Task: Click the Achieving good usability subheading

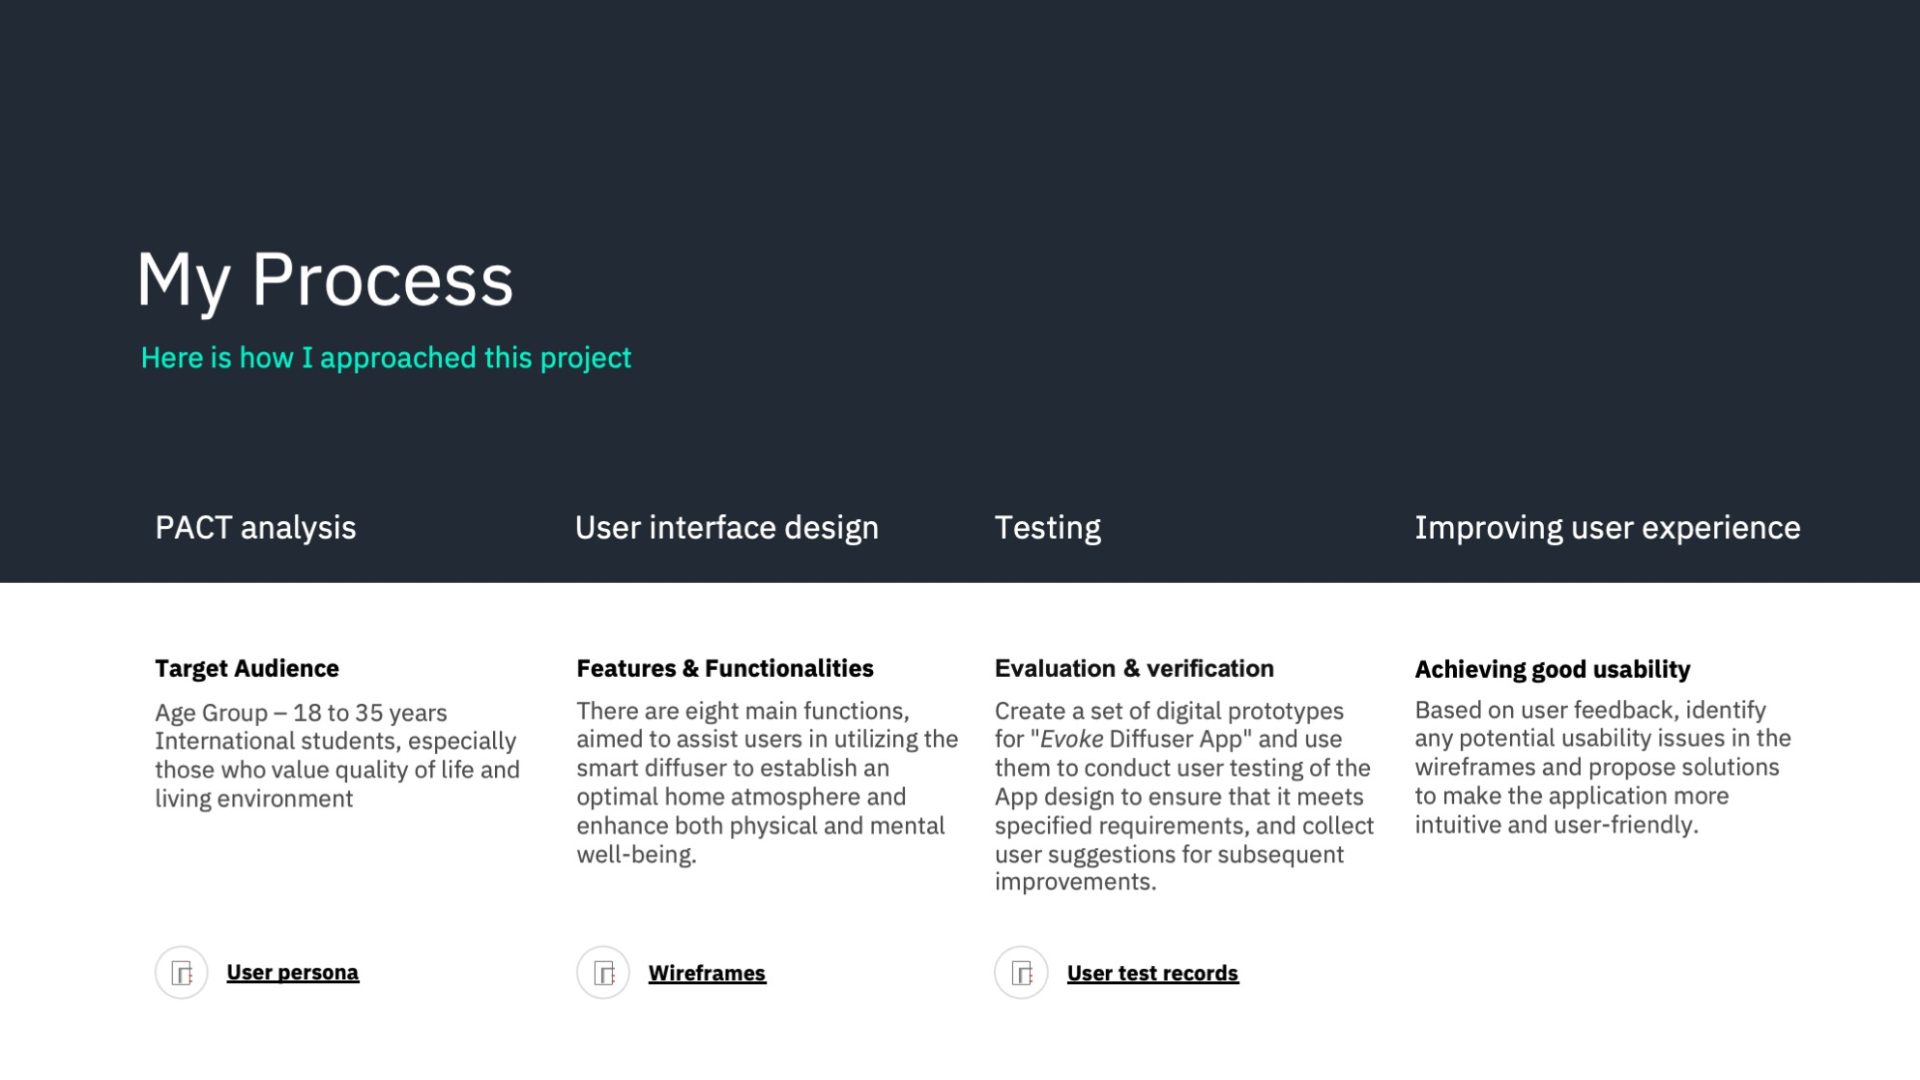Action: click(x=1552, y=670)
